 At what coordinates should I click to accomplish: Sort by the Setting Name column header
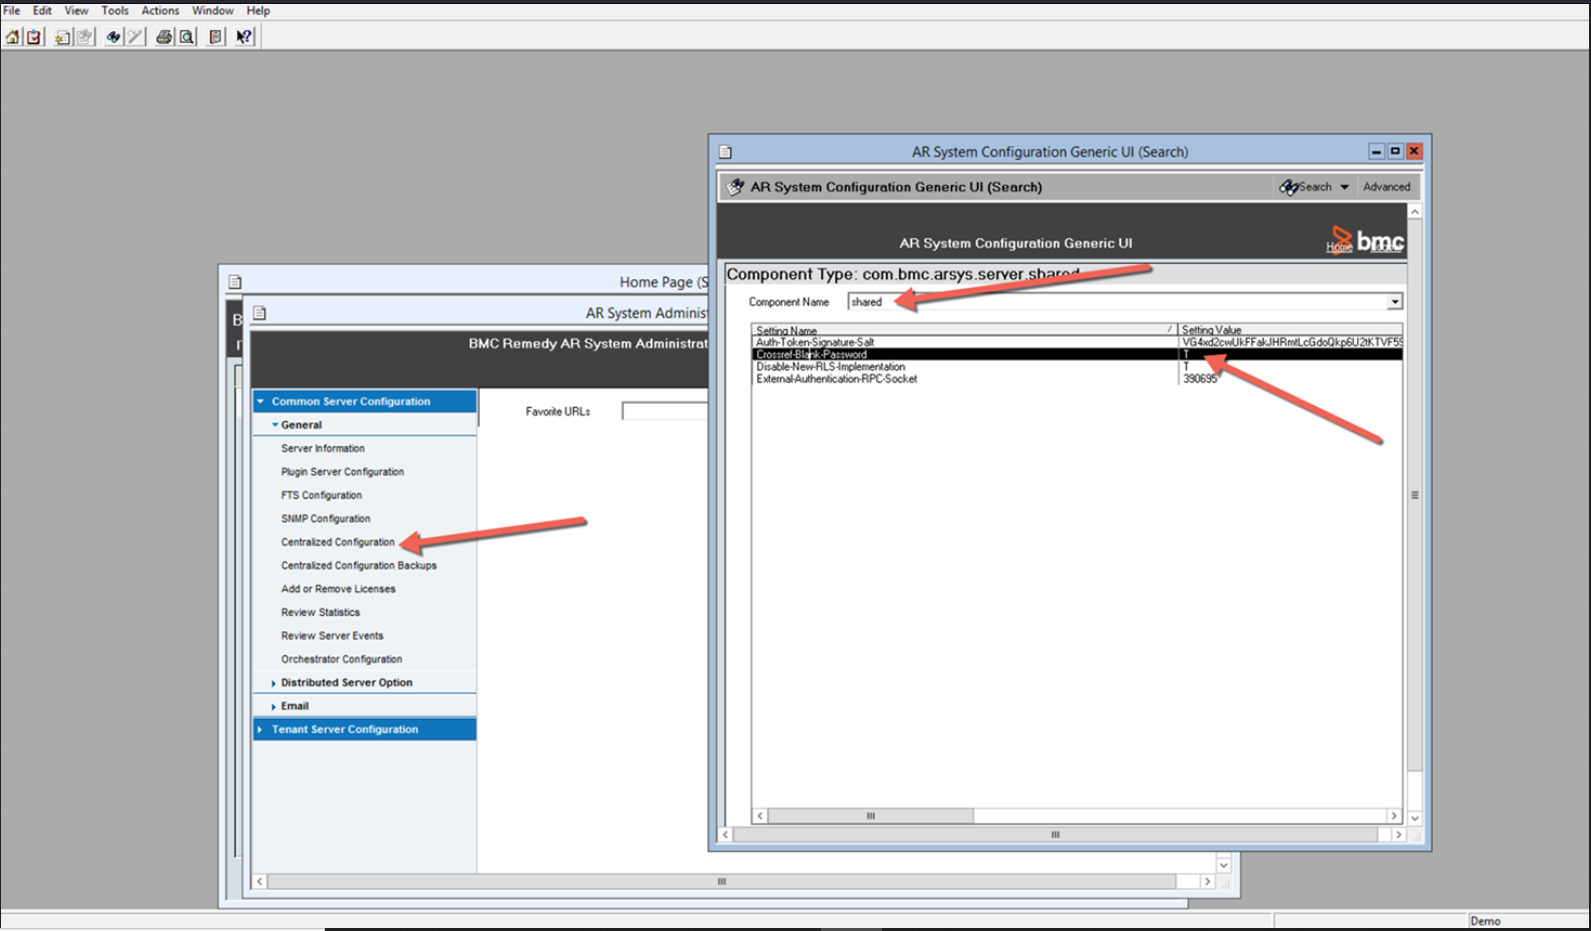click(x=964, y=330)
